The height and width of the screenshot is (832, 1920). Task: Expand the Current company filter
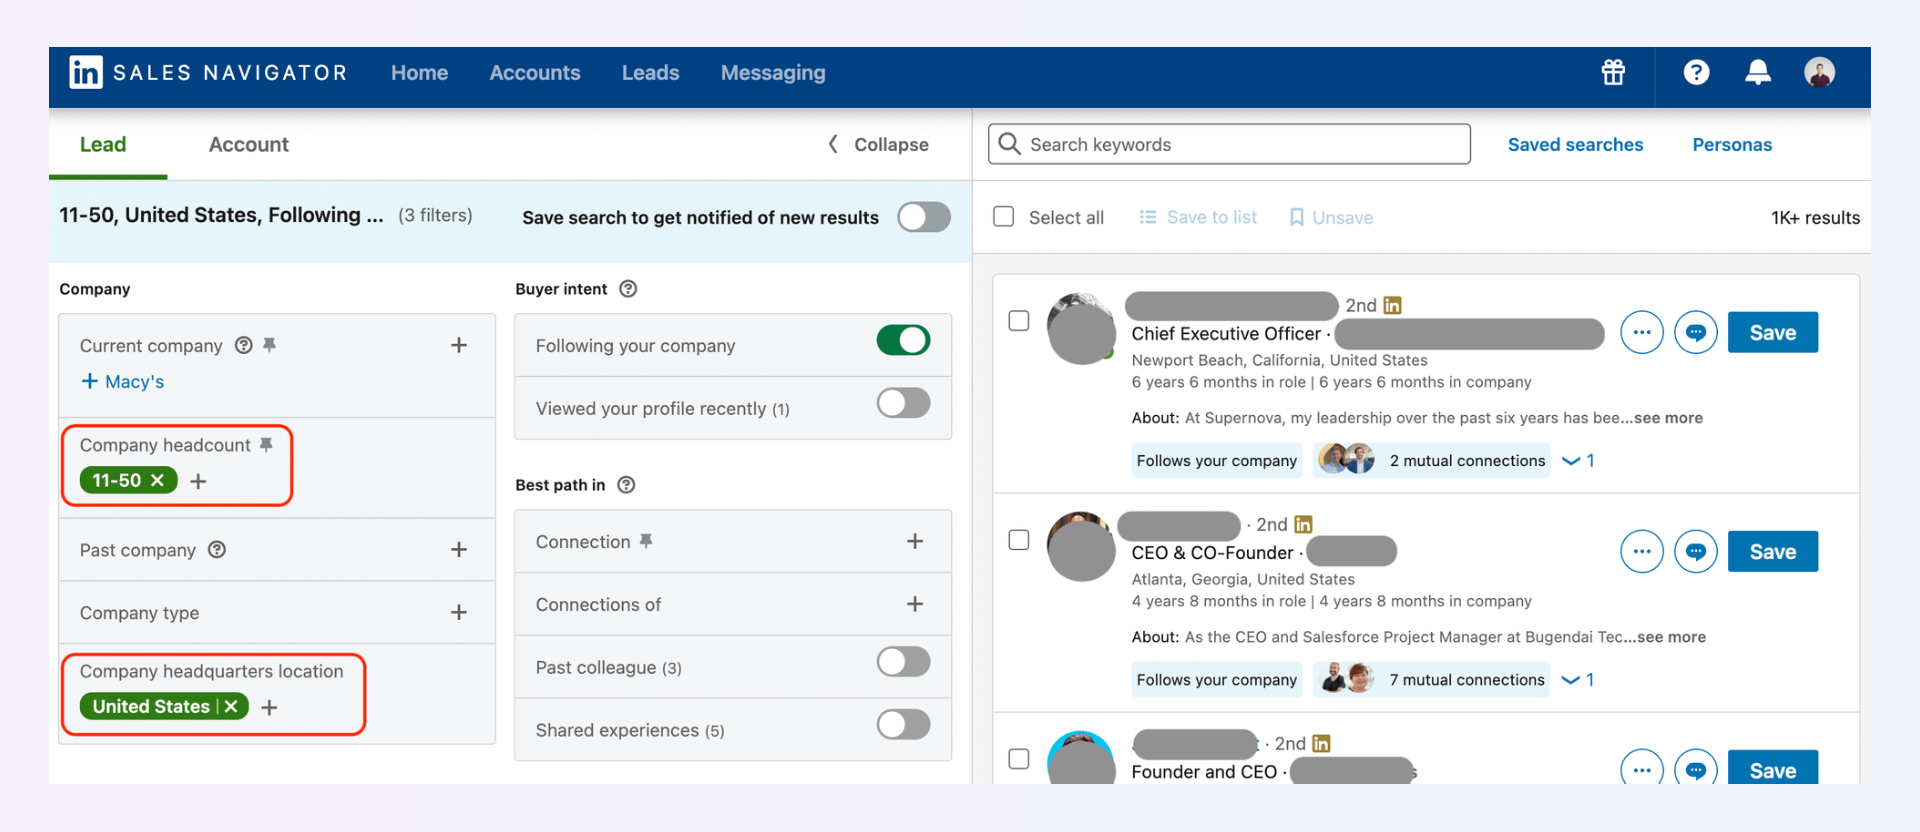click(459, 345)
